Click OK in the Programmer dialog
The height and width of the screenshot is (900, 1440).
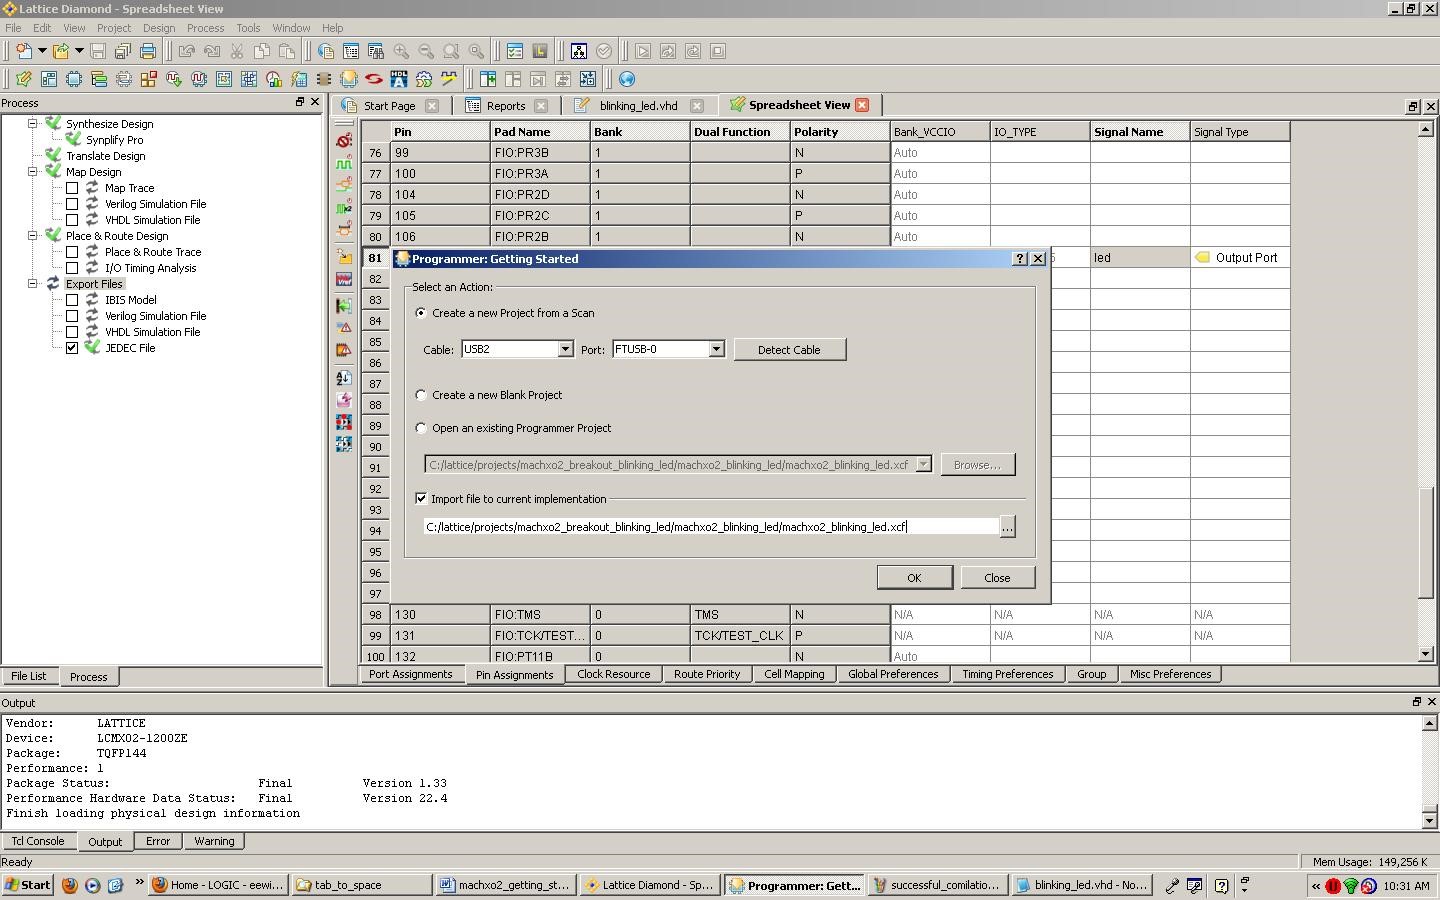click(913, 578)
